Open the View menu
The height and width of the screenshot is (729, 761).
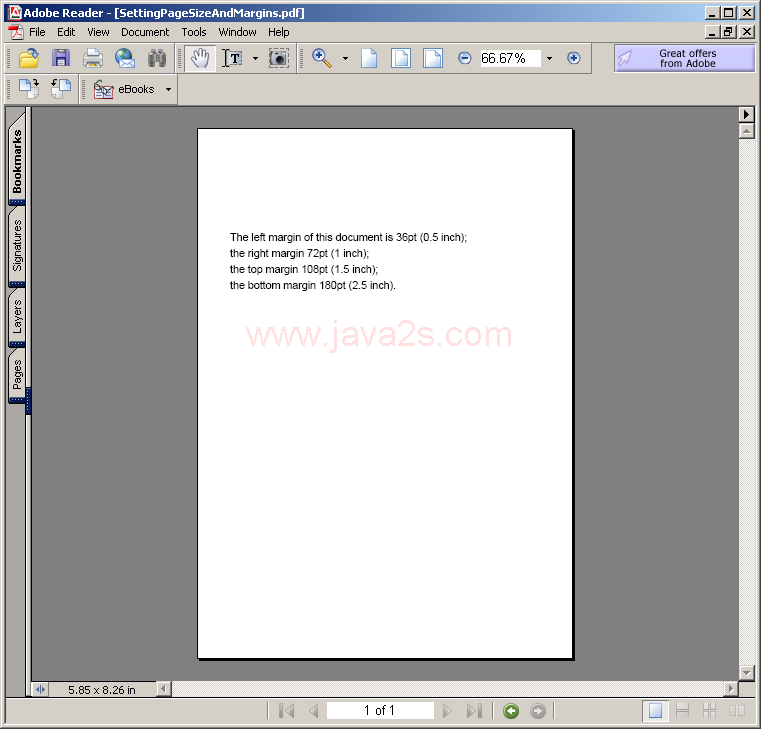pyautogui.click(x=98, y=32)
